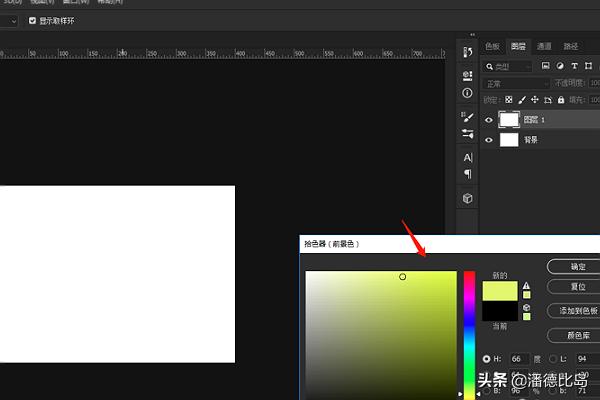The image size is (600, 400).
Task: Open the History panel icon
Action: [467, 52]
